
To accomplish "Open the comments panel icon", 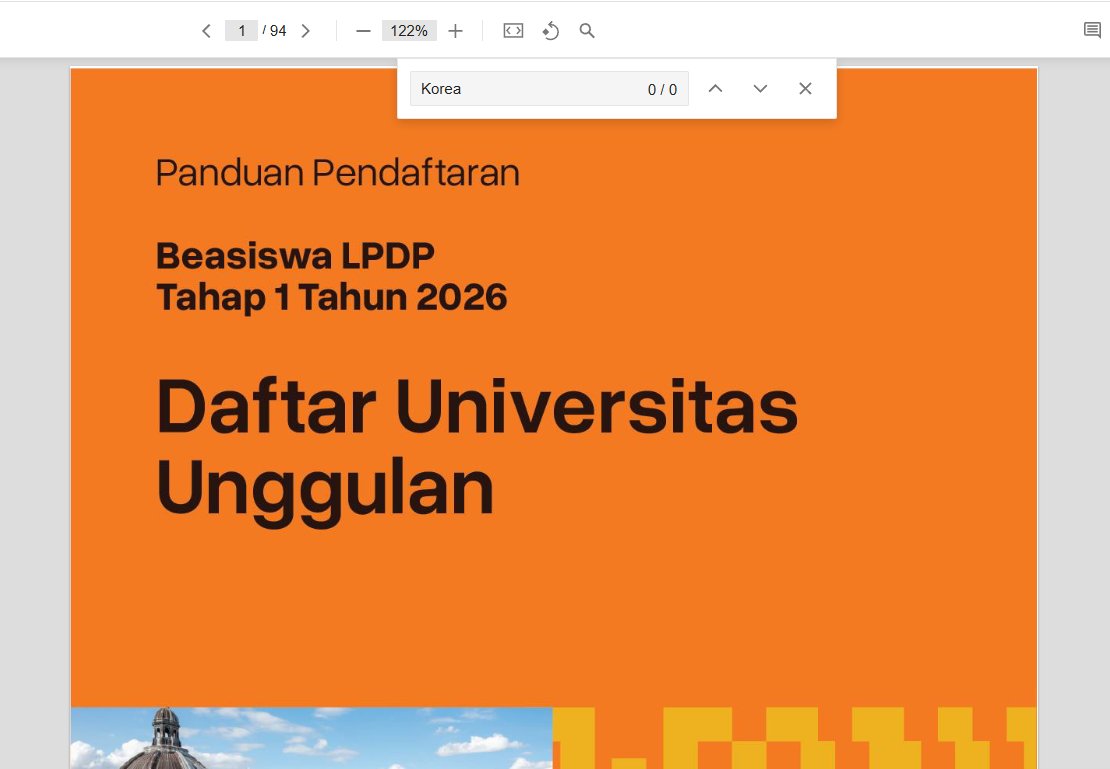I will (x=1092, y=30).
